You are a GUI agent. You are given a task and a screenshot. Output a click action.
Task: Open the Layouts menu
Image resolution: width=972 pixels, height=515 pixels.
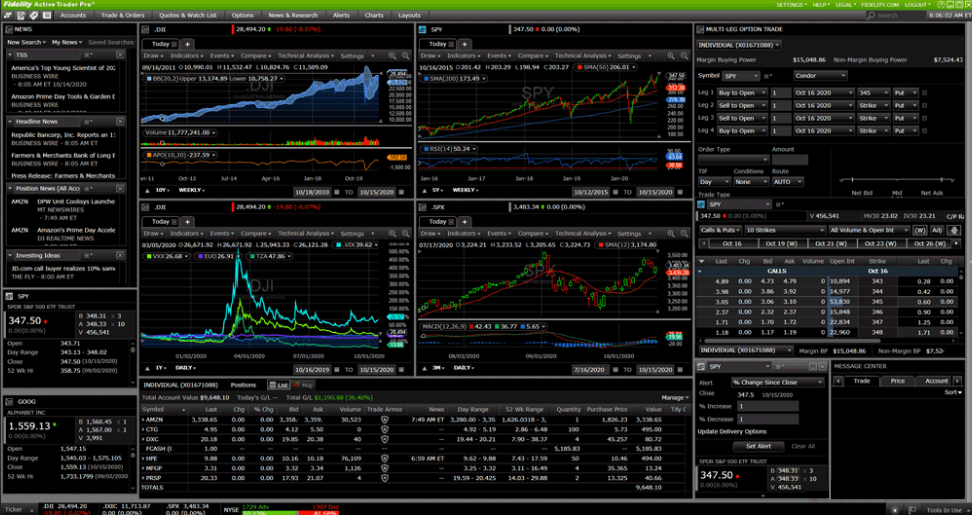click(x=409, y=15)
